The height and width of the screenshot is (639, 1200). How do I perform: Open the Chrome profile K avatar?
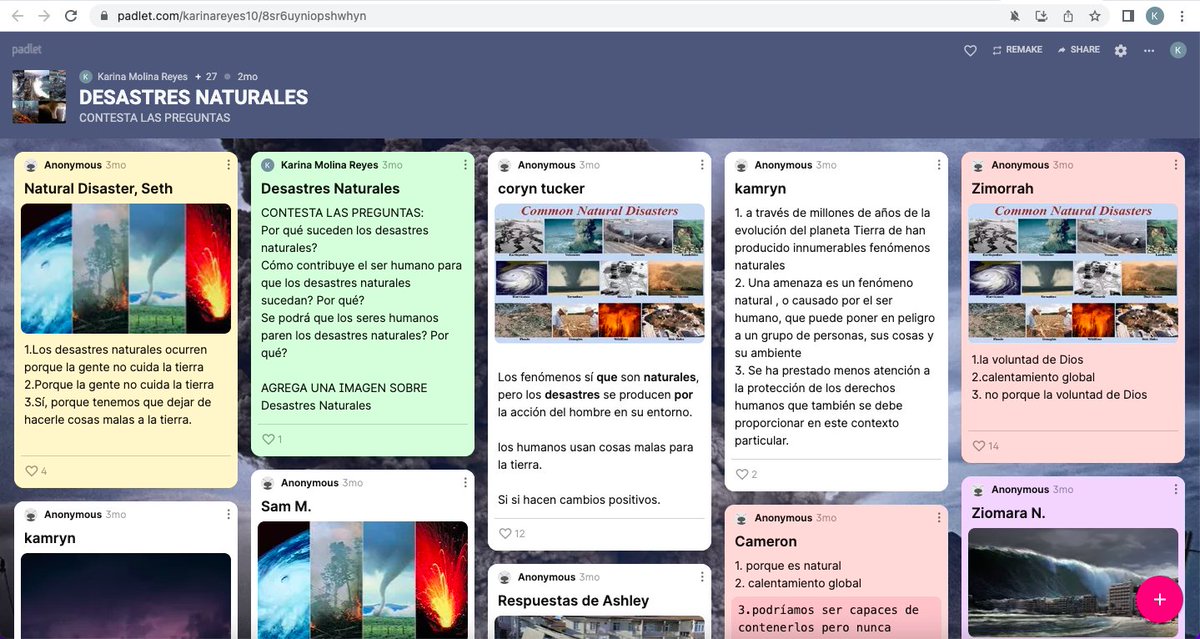[x=1155, y=16]
